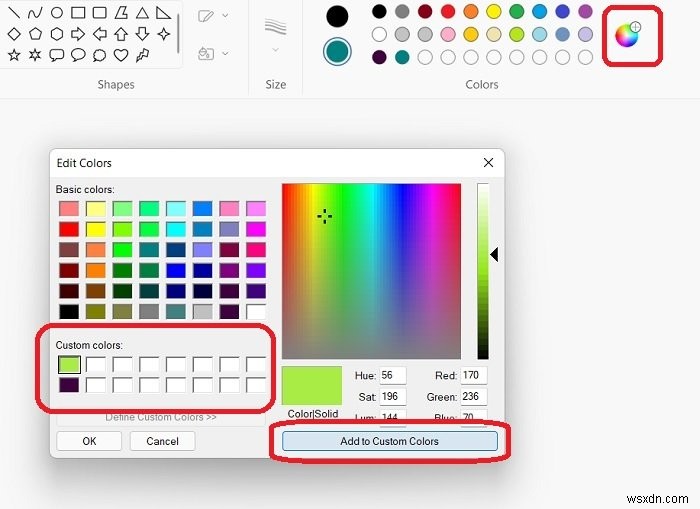Pick the dark purple custom palette color
This screenshot has height=509, width=700.
[379, 57]
